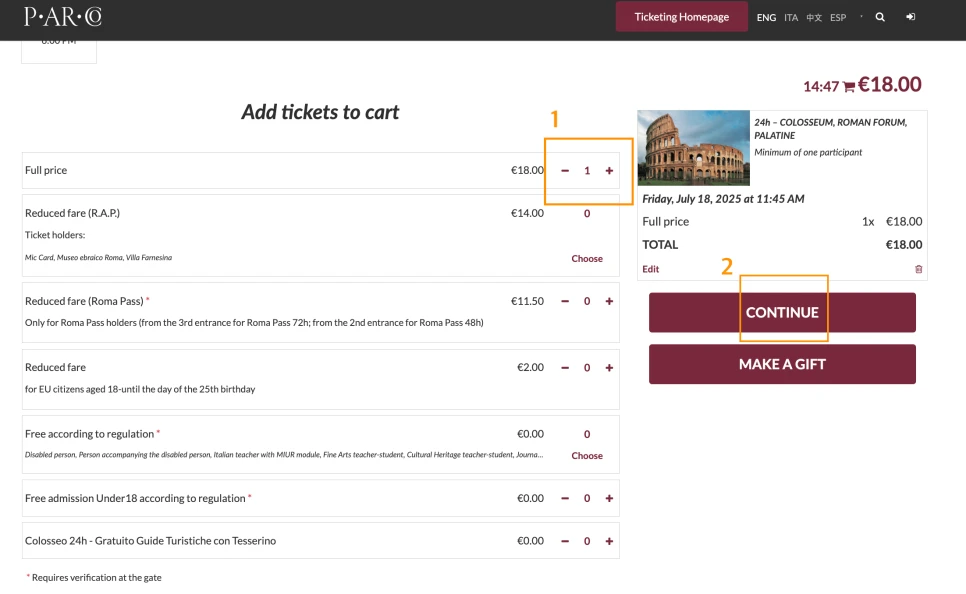Click the Colosseum thumbnail image in cart

point(694,148)
